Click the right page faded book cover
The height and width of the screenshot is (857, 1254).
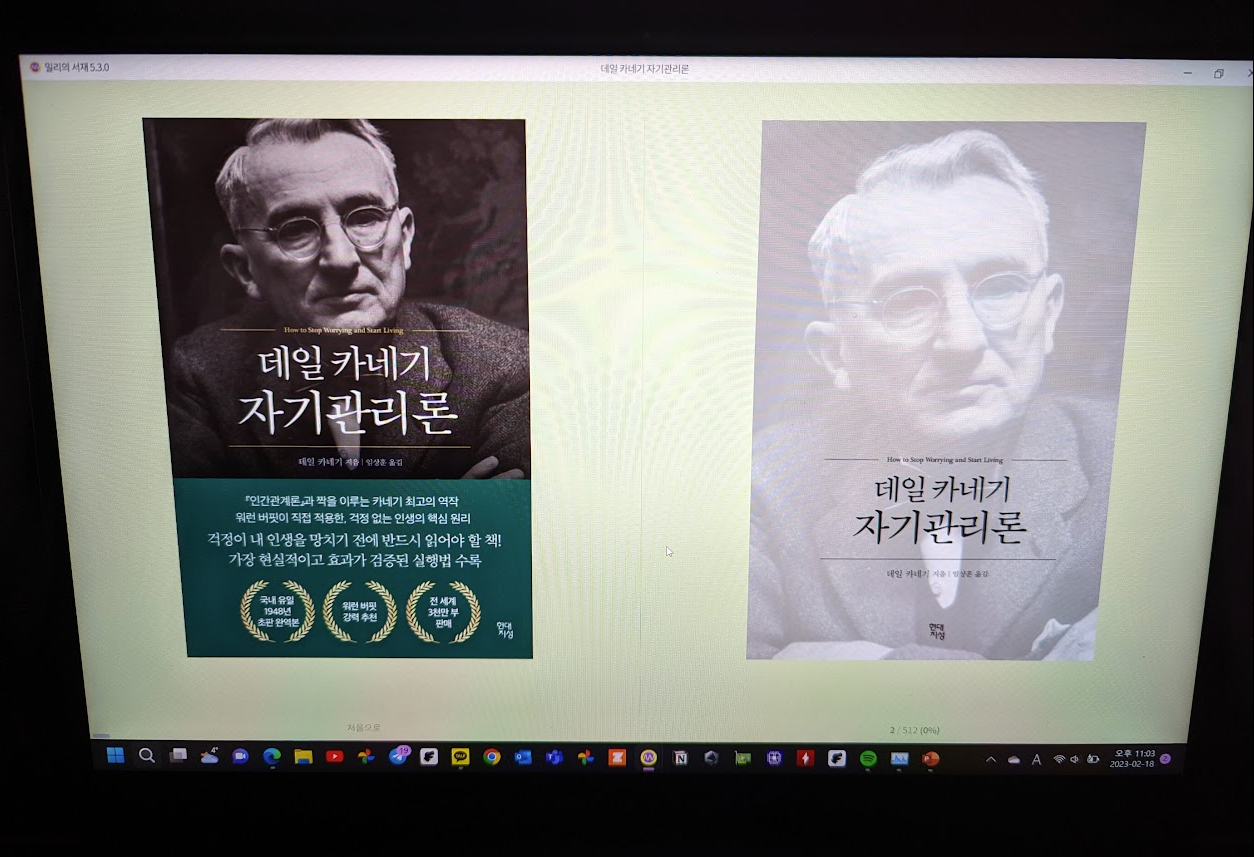(945, 390)
